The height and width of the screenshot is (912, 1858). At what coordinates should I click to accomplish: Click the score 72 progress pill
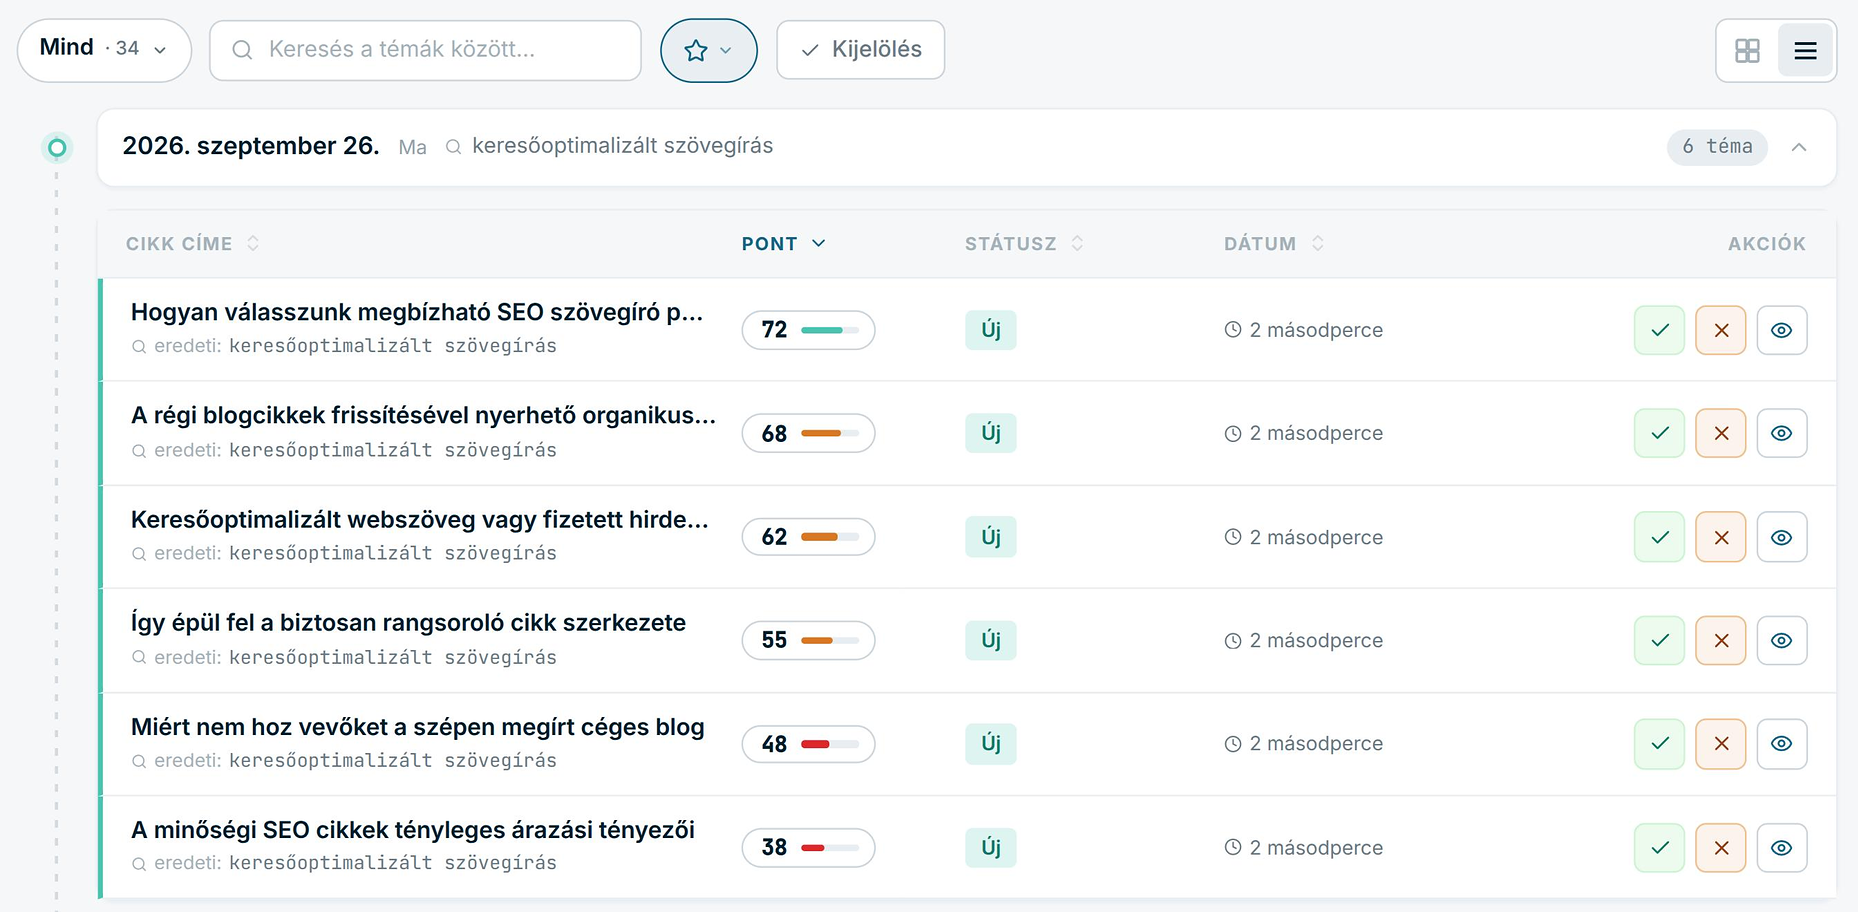[808, 330]
